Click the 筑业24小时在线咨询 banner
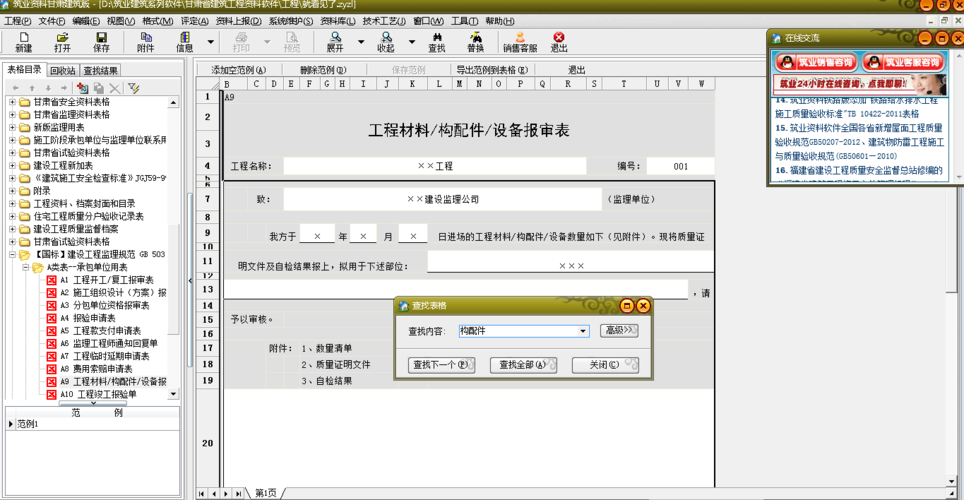The width and height of the screenshot is (964, 500). (859, 84)
